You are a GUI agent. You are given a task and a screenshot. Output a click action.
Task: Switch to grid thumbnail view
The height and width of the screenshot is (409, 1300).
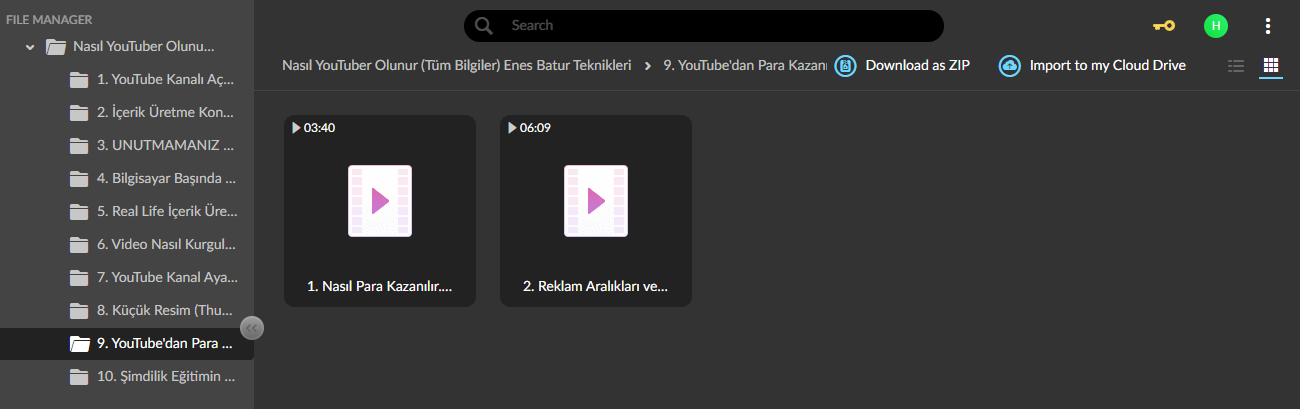point(1271,66)
